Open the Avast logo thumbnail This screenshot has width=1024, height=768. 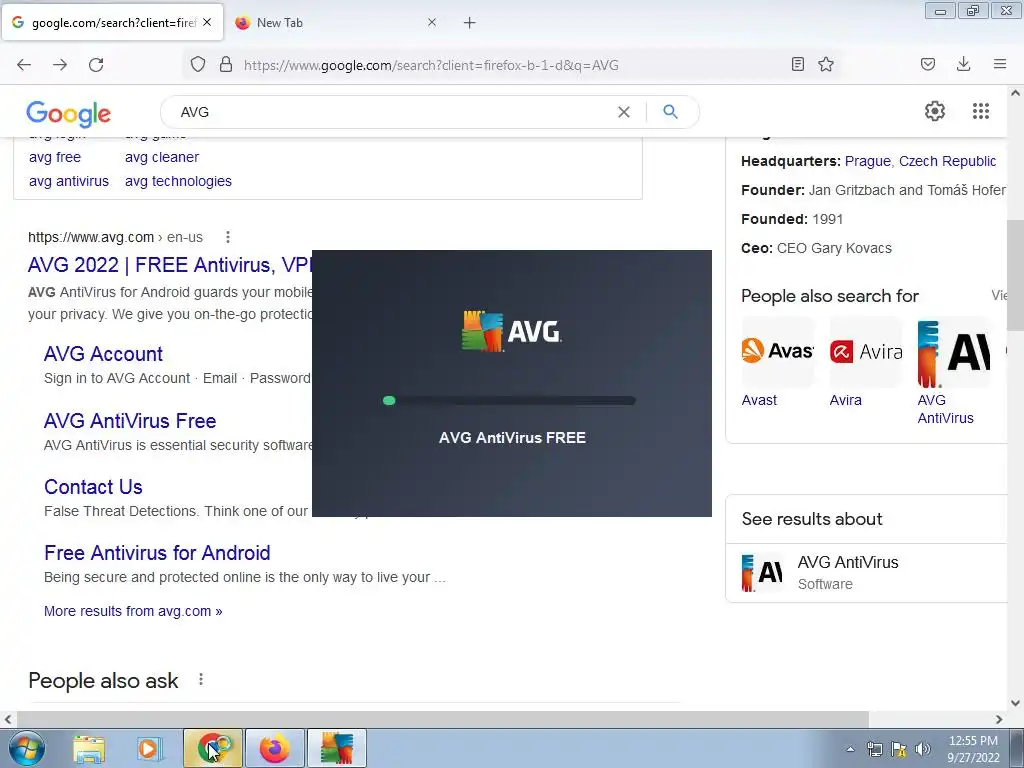pos(778,351)
